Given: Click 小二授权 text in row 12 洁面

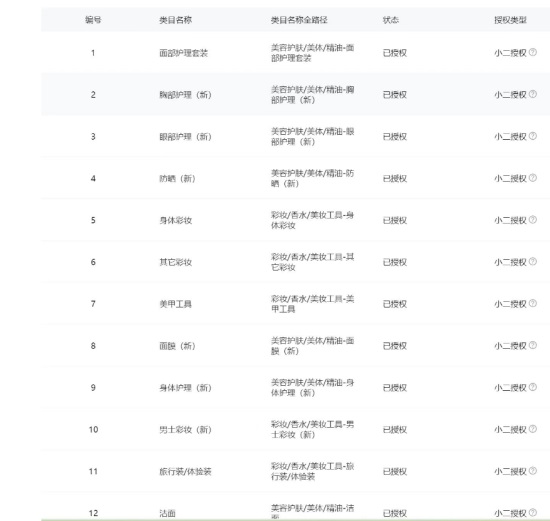Looking at the screenshot, I should pos(510,513).
